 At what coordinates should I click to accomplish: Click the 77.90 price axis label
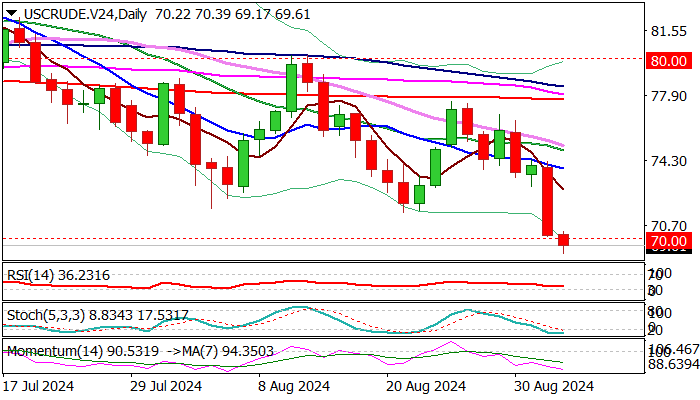click(x=669, y=97)
